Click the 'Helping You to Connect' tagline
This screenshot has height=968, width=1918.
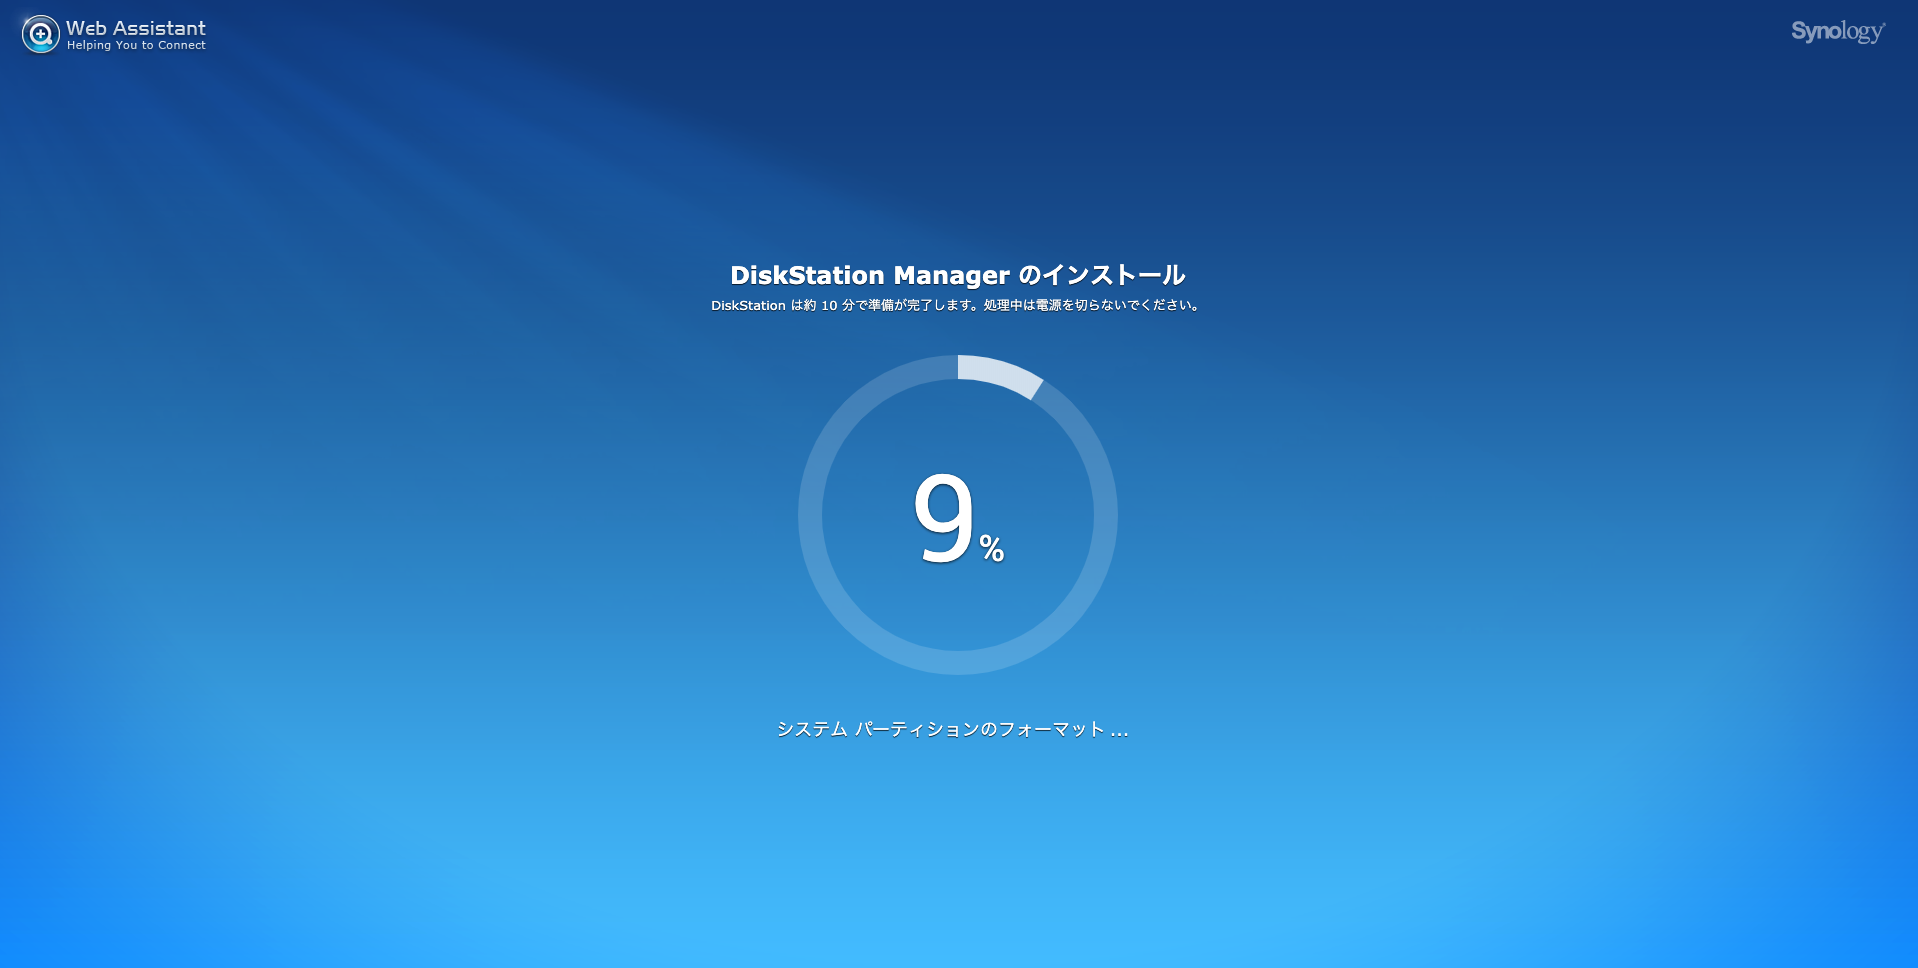coord(136,45)
